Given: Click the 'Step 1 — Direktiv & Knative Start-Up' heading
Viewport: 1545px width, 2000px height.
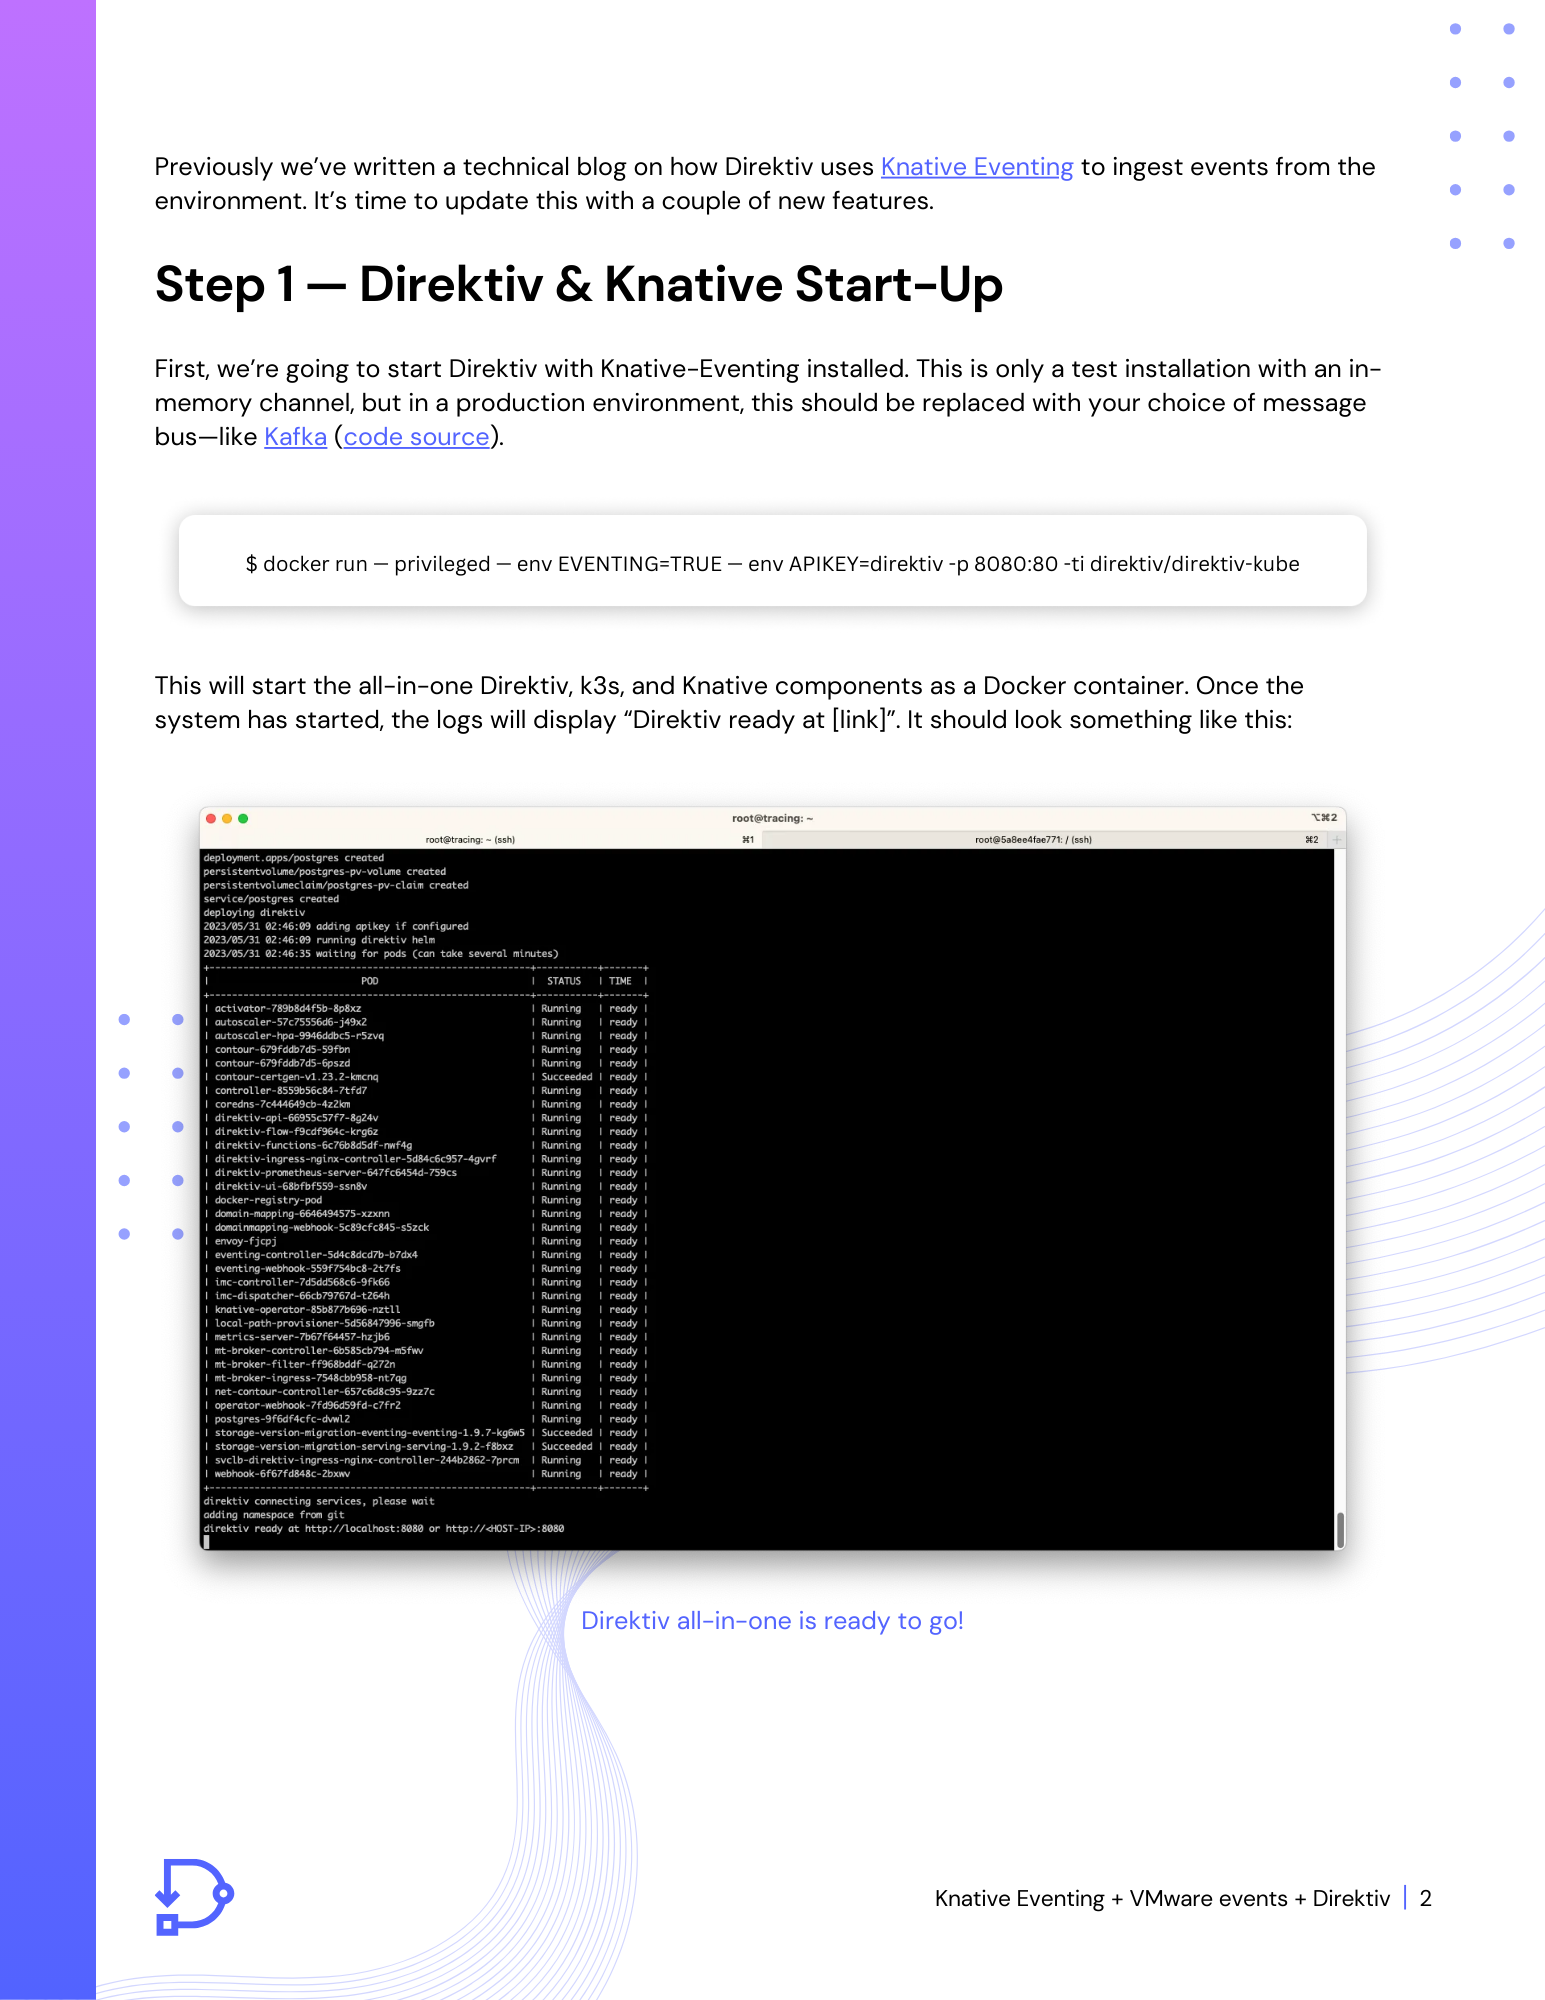Looking at the screenshot, I should tap(579, 285).
